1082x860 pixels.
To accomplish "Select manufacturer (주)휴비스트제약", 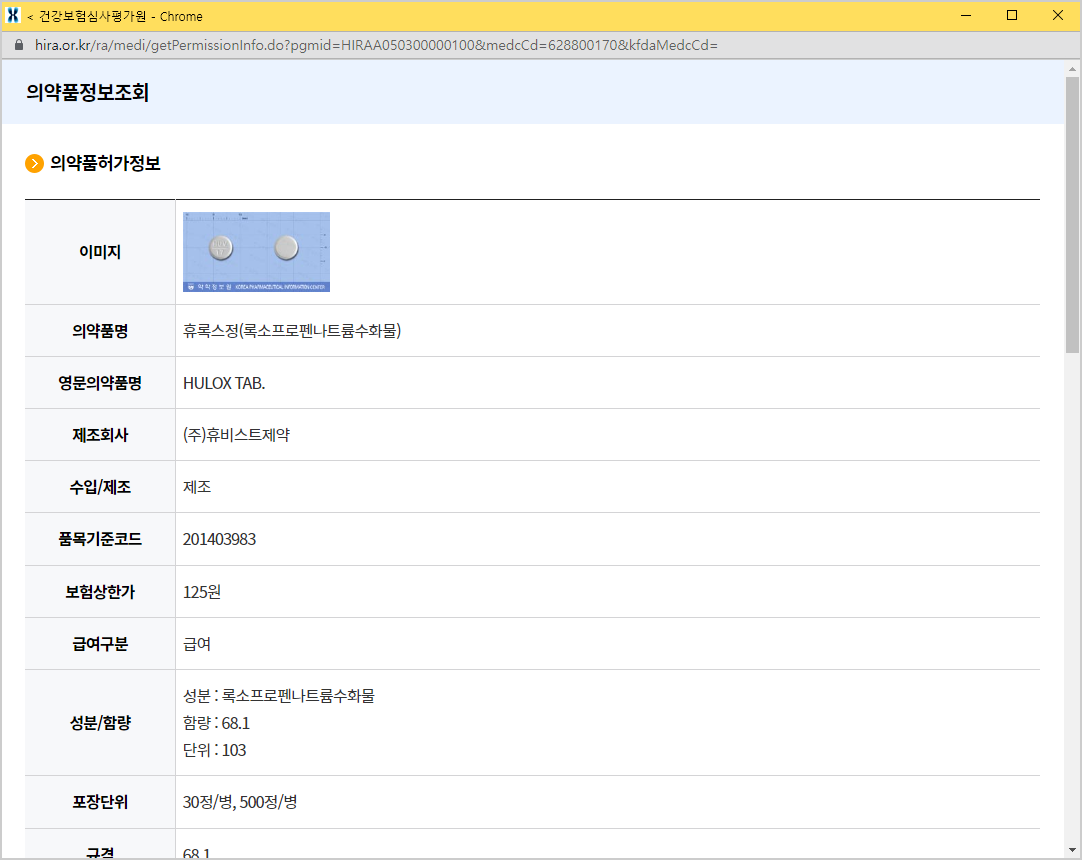I will [x=237, y=435].
